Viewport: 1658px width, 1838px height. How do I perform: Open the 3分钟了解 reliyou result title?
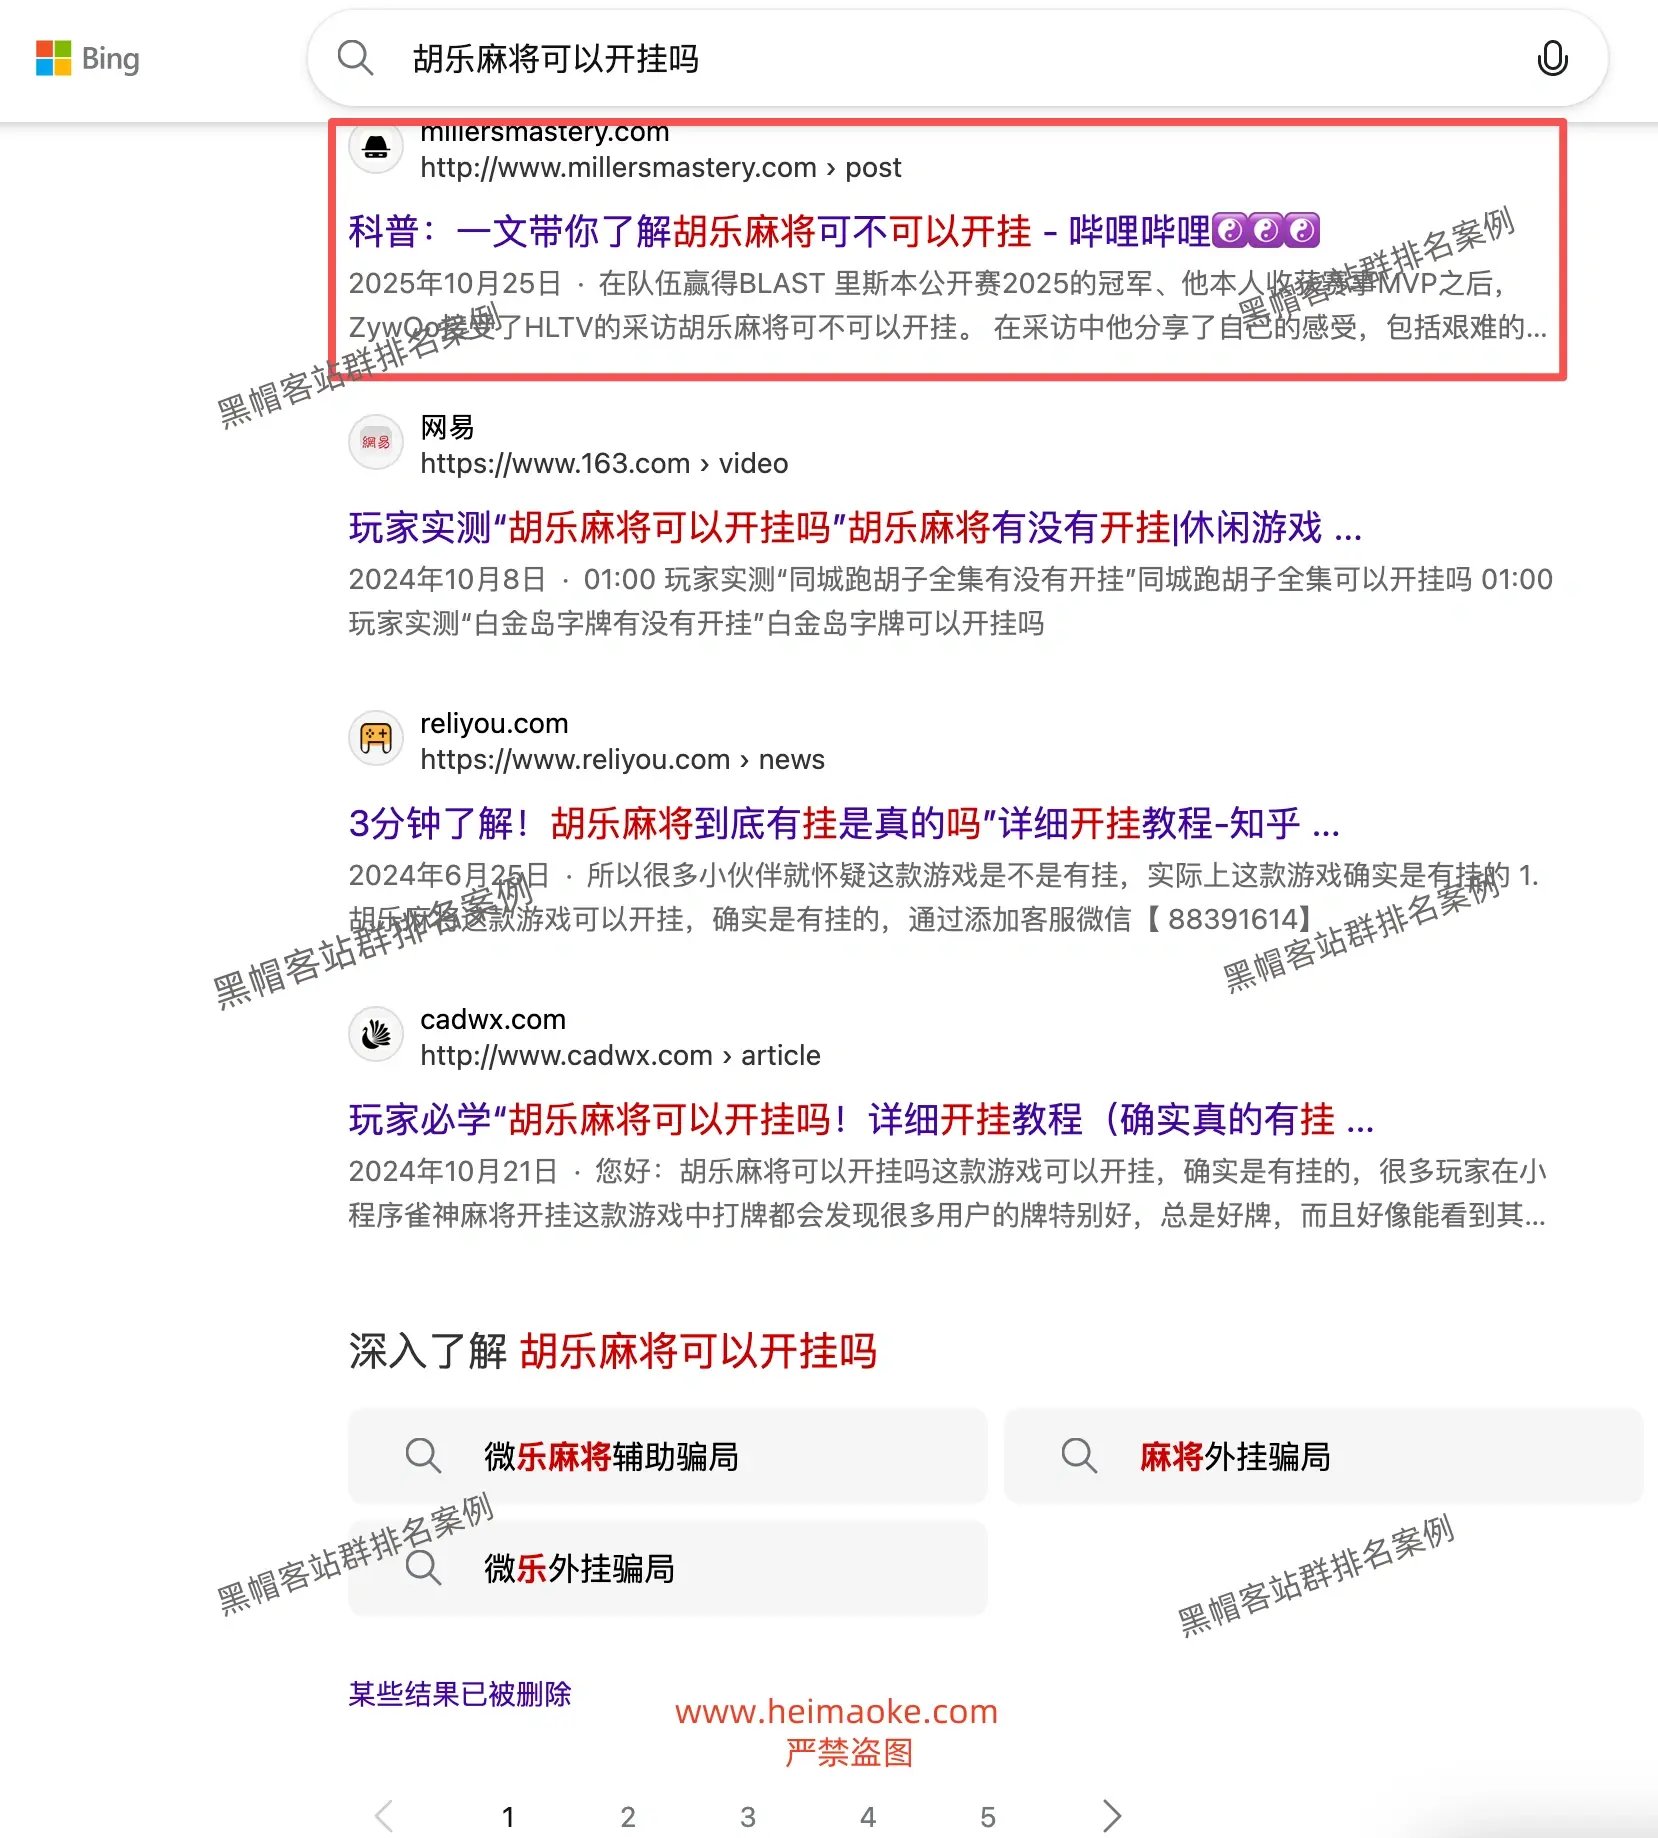coord(844,823)
